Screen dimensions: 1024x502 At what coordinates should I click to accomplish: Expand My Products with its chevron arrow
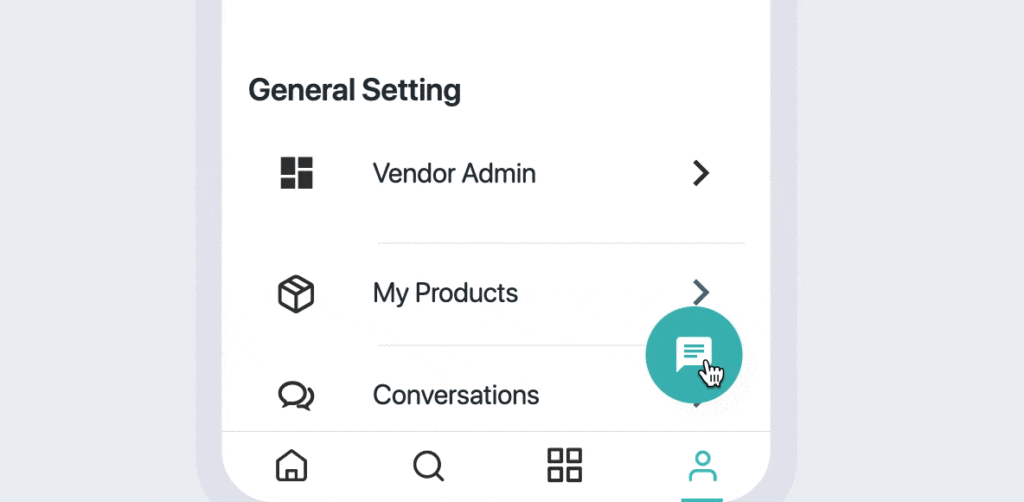[x=701, y=292]
